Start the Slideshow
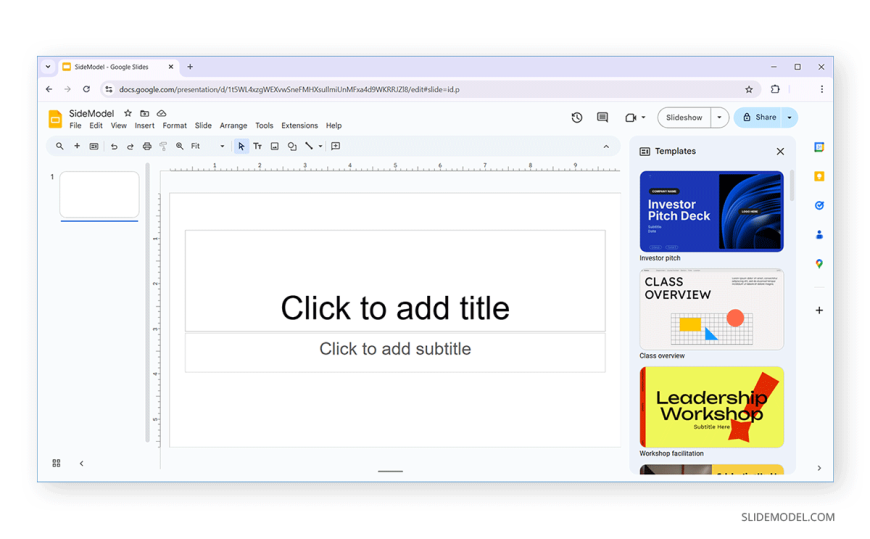This screenshot has width=870, height=539. 684,118
